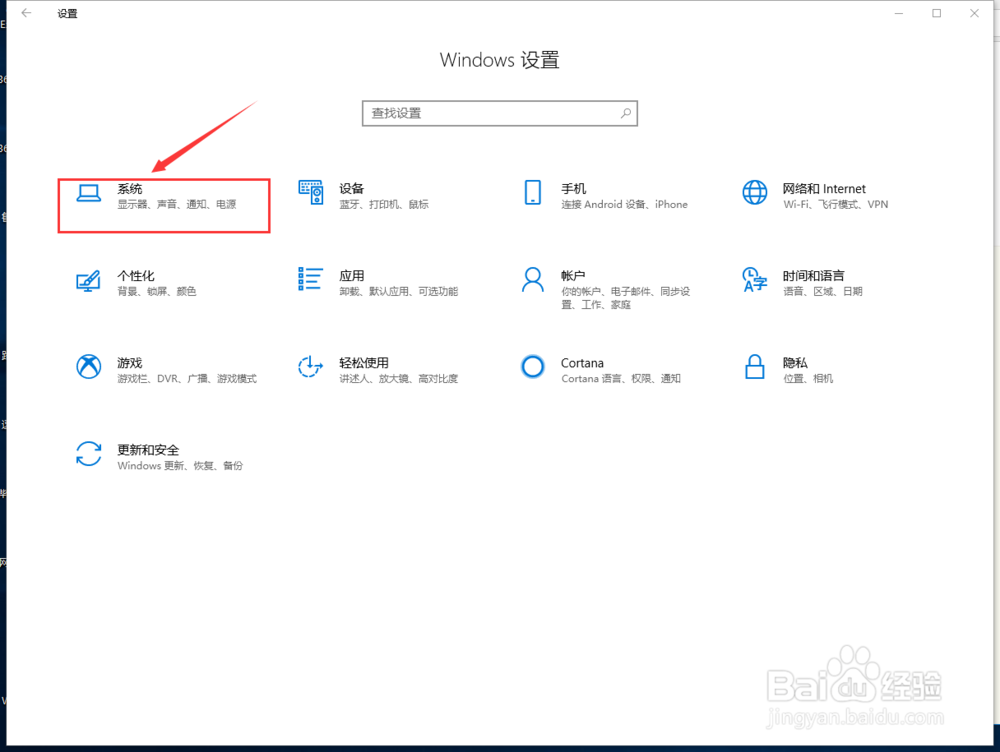Click the 时间和语言 clock-letter icon

coord(754,279)
